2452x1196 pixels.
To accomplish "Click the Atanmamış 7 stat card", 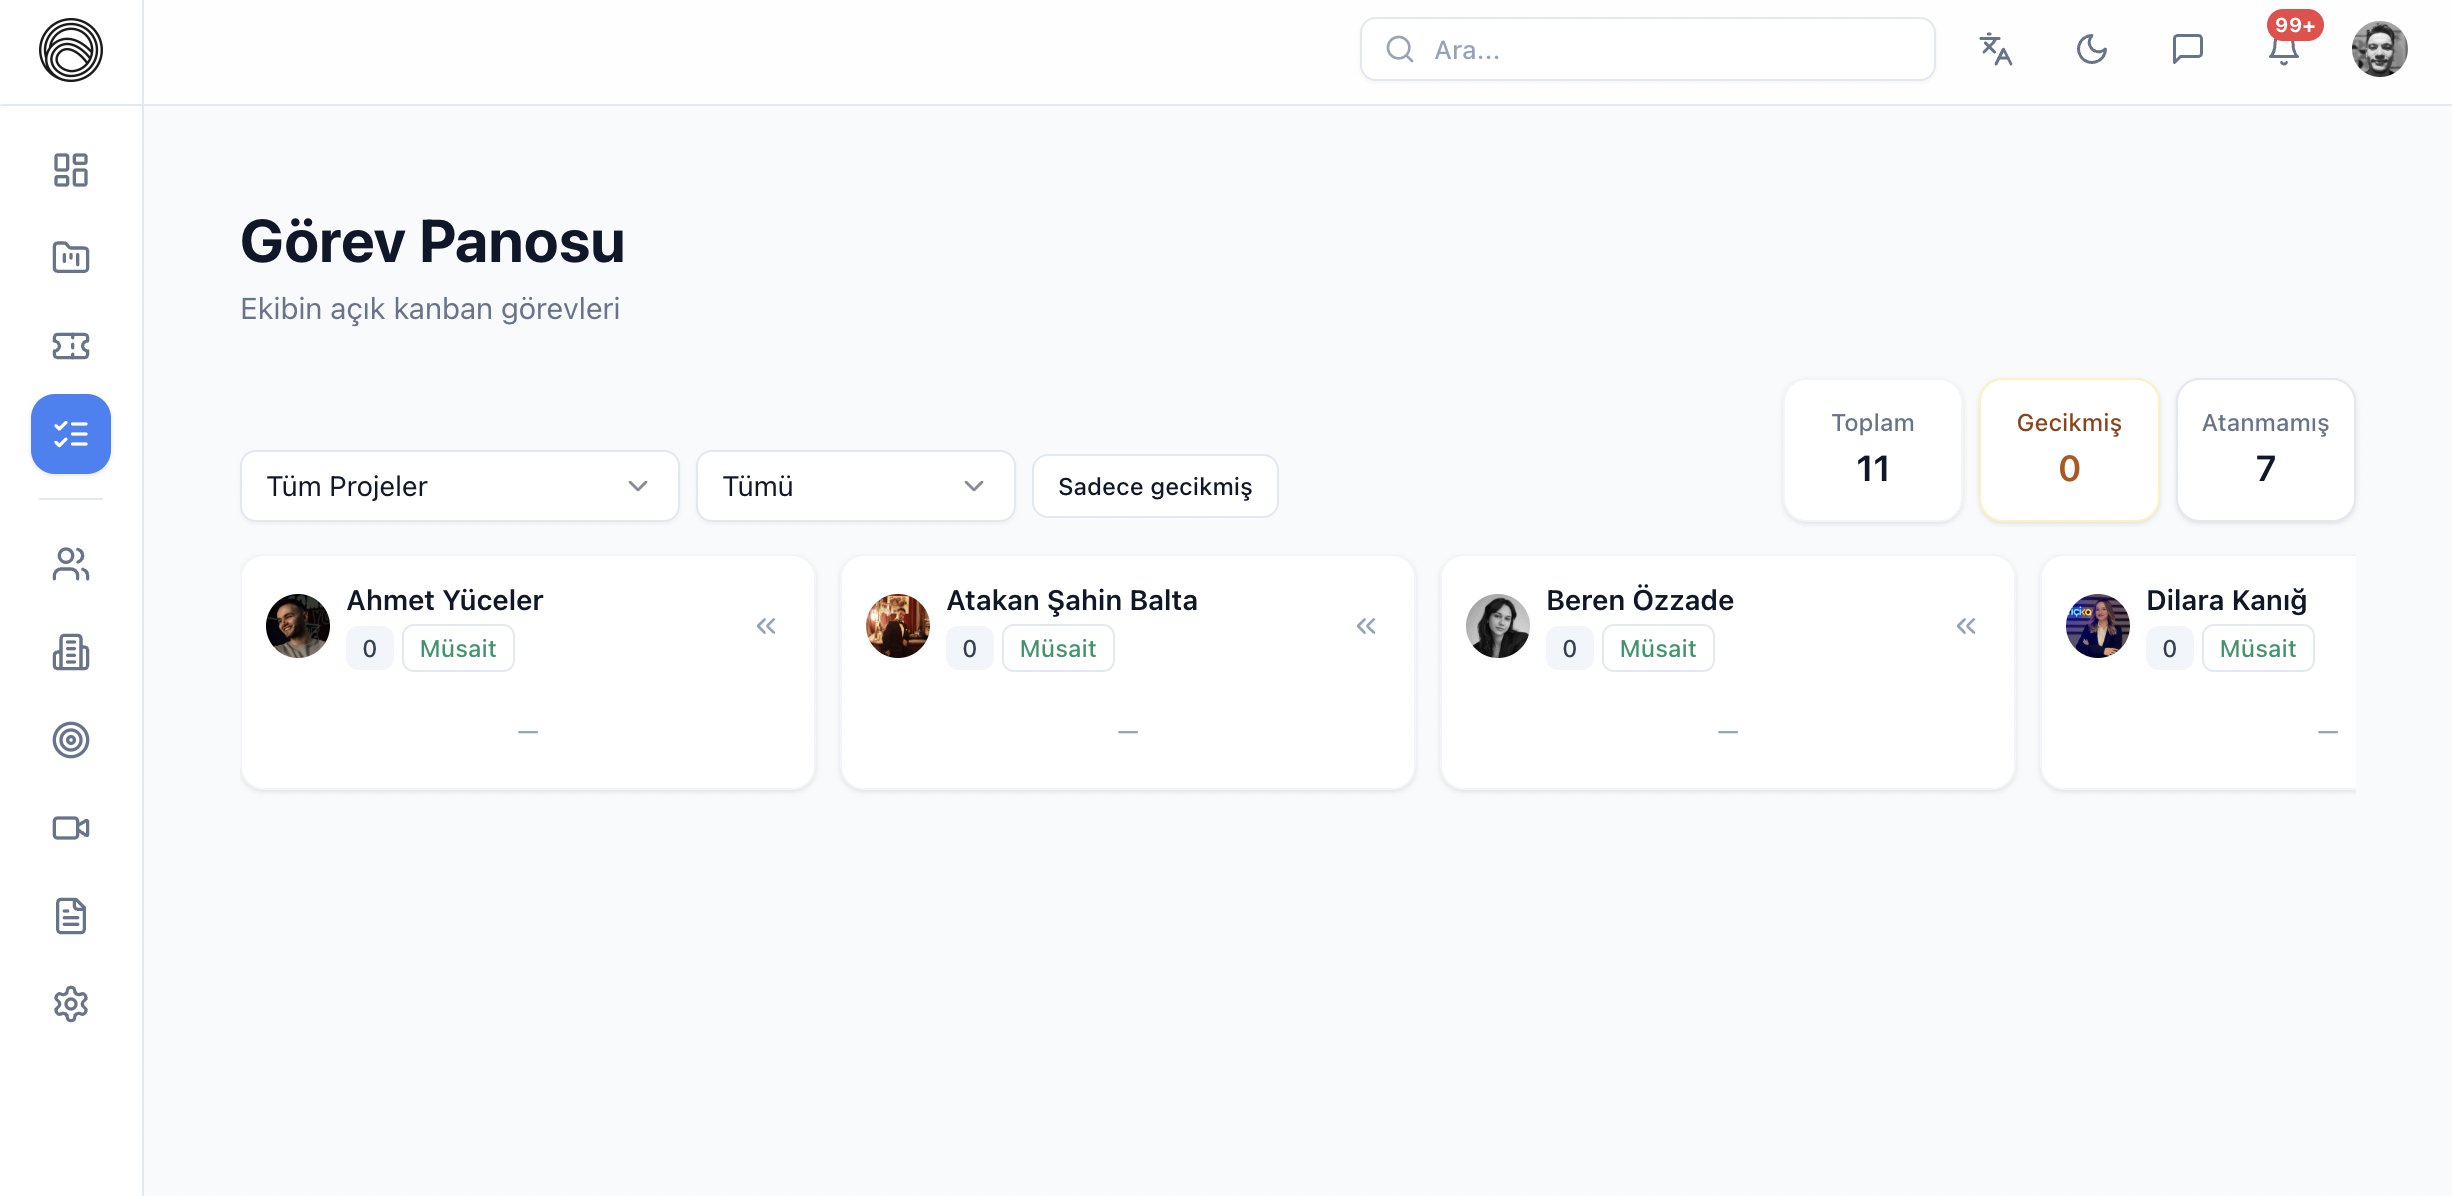I will [2266, 450].
